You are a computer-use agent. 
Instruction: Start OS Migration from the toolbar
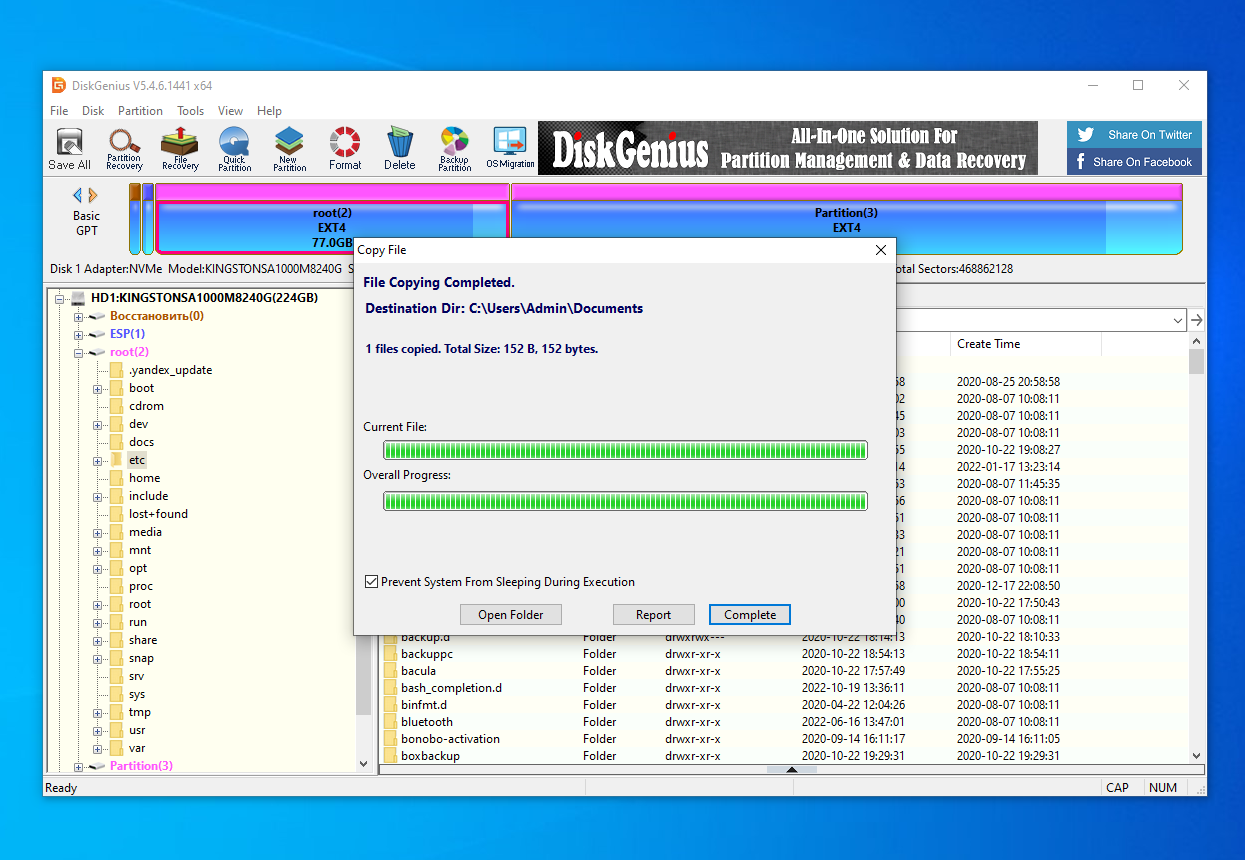(511, 148)
